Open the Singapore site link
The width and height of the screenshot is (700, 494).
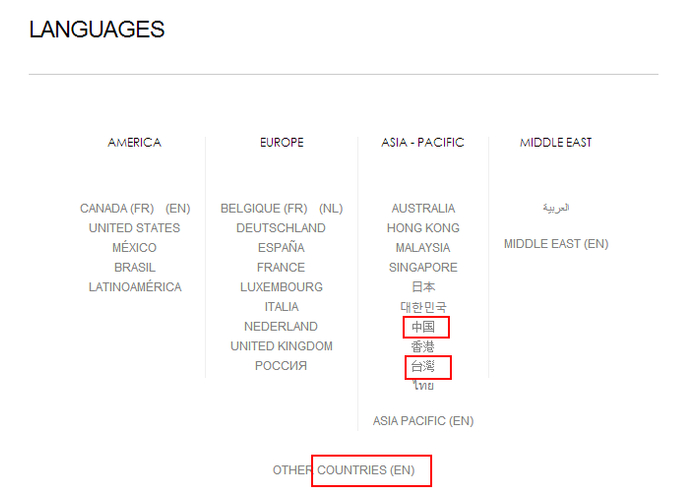[423, 267]
